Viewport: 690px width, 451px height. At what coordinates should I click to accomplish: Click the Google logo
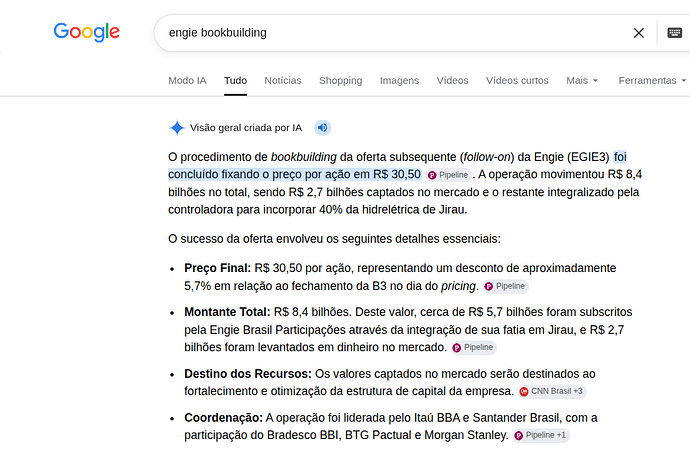click(x=87, y=32)
